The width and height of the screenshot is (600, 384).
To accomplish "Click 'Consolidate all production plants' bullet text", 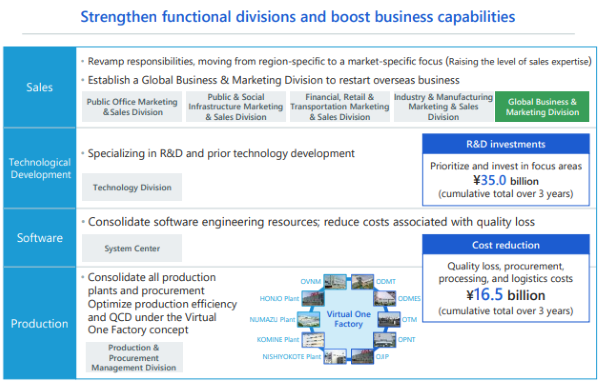I will coord(162,304).
